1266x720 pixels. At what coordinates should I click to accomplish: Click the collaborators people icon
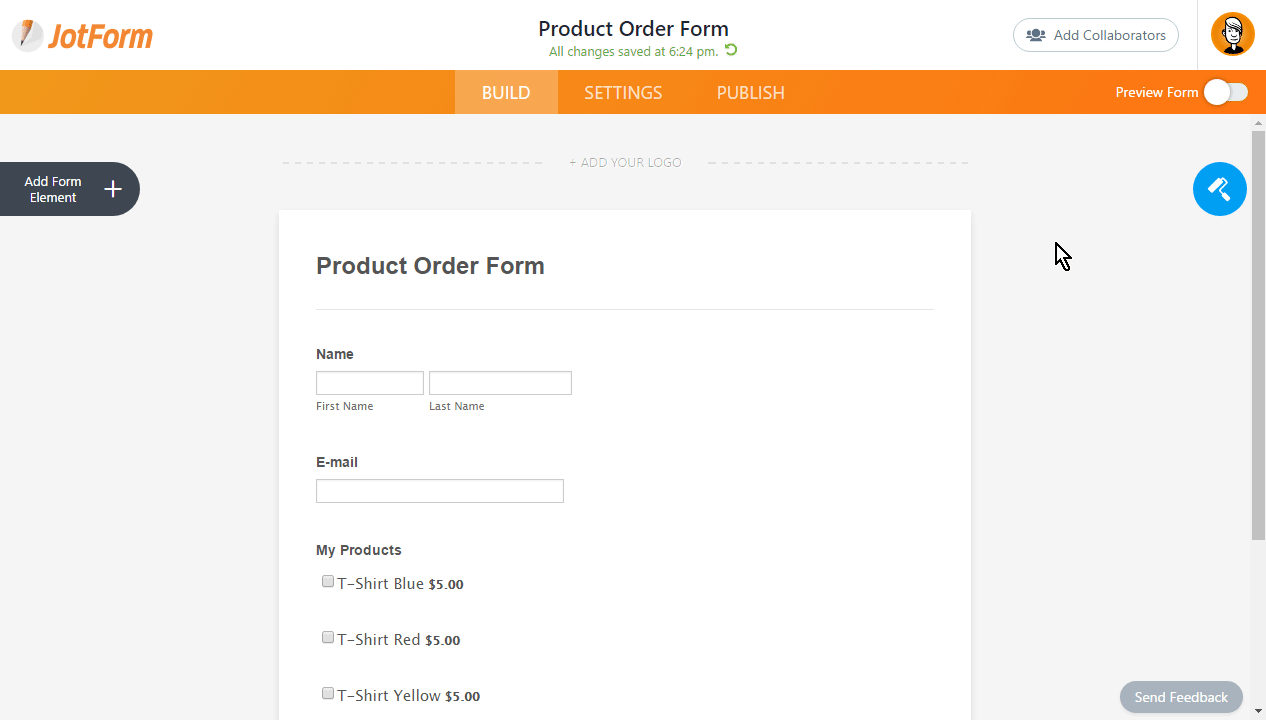pos(1036,35)
